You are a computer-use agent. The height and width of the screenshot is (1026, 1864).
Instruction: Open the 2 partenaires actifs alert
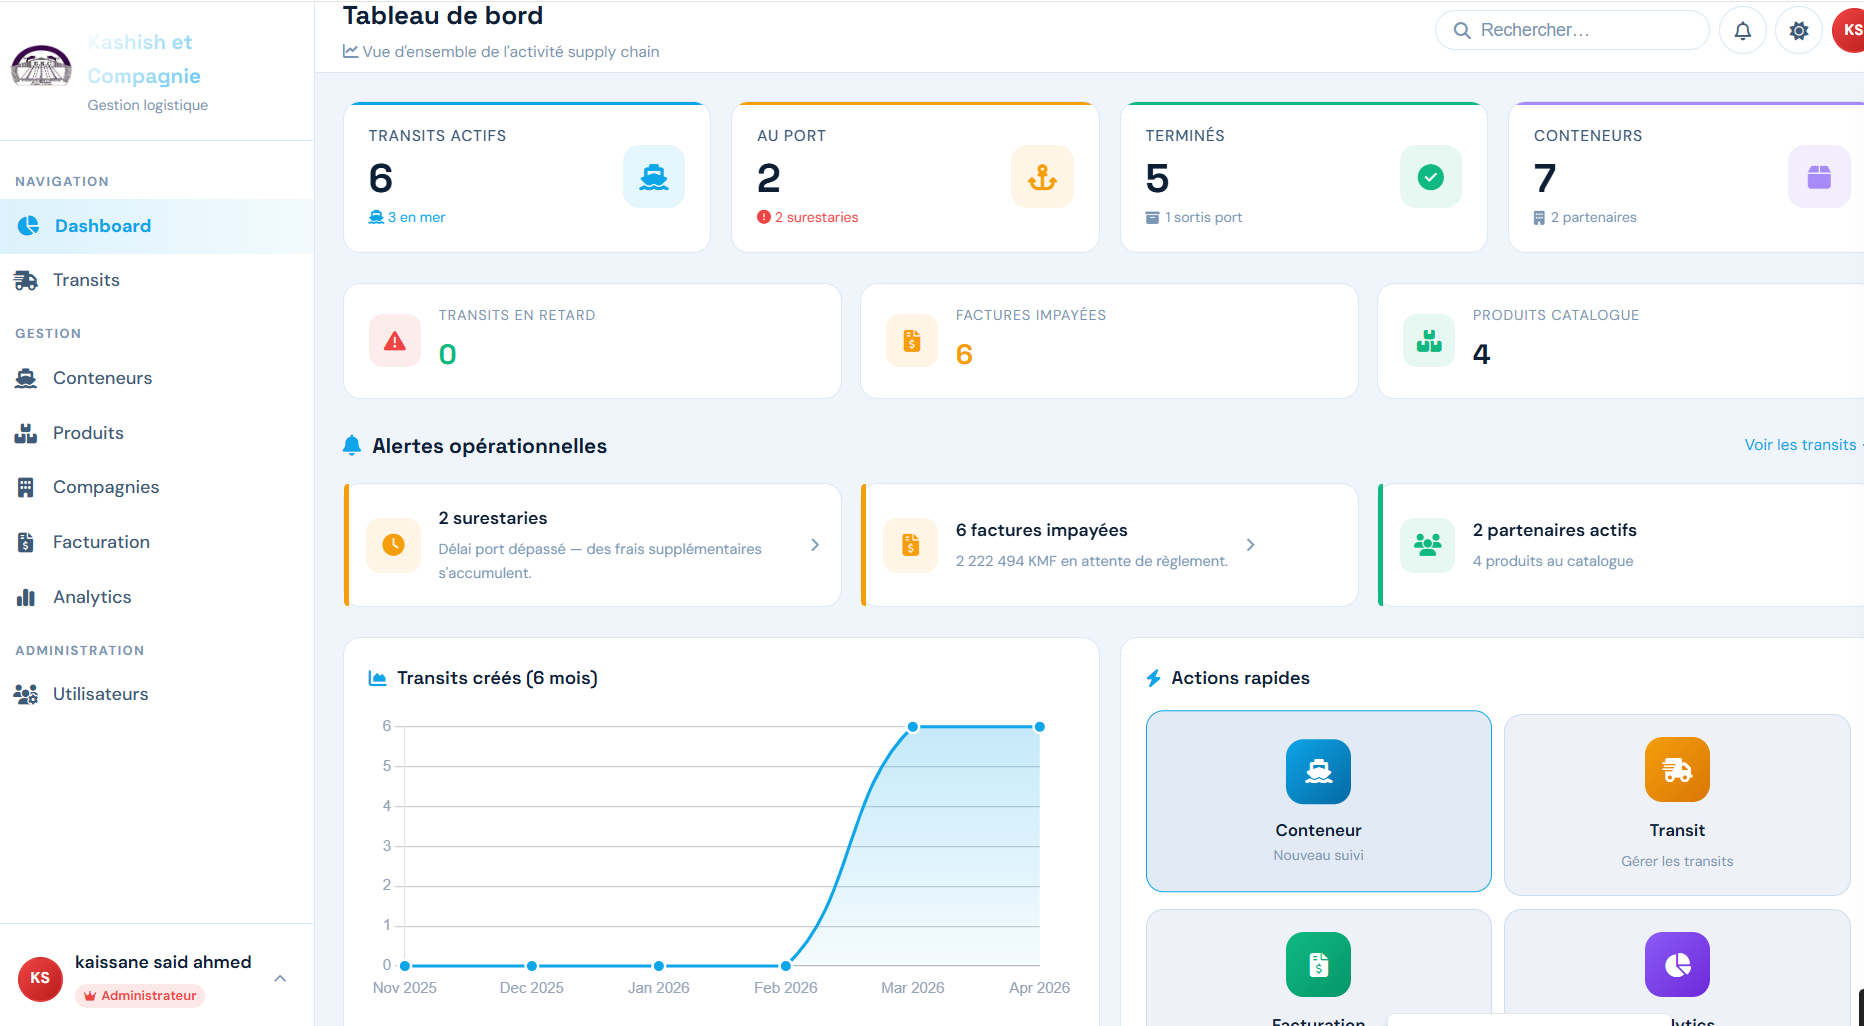pyautogui.click(x=1621, y=545)
